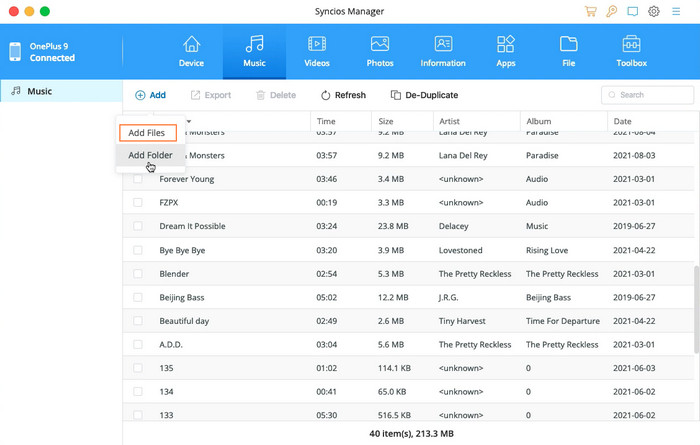The width and height of the screenshot is (700, 445).
Task: Click the 23.8 MB size cell
Action: coord(393,226)
